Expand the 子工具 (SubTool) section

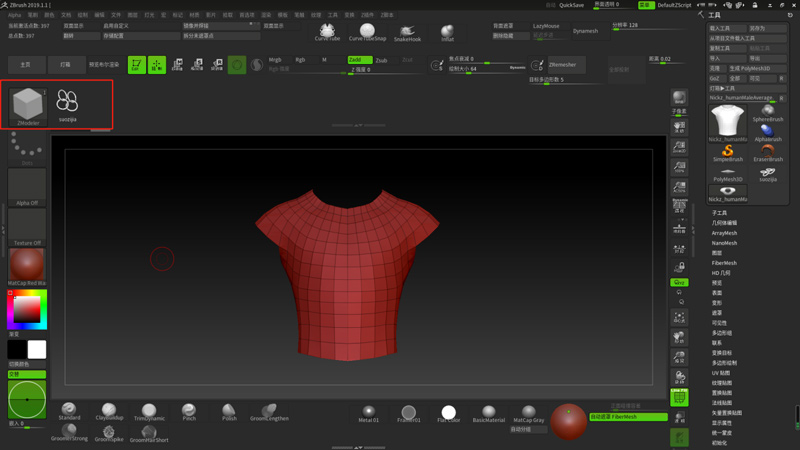click(719, 213)
